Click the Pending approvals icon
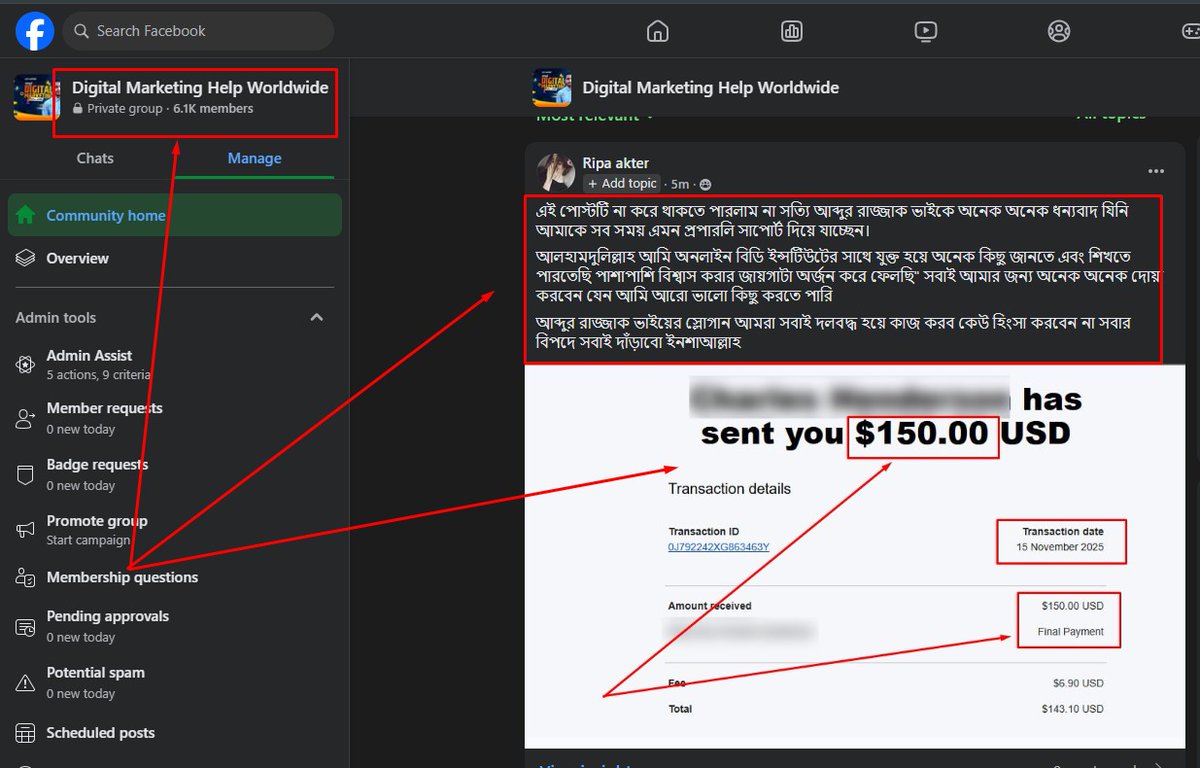Viewport: 1200px width, 768px height. click(x=26, y=627)
